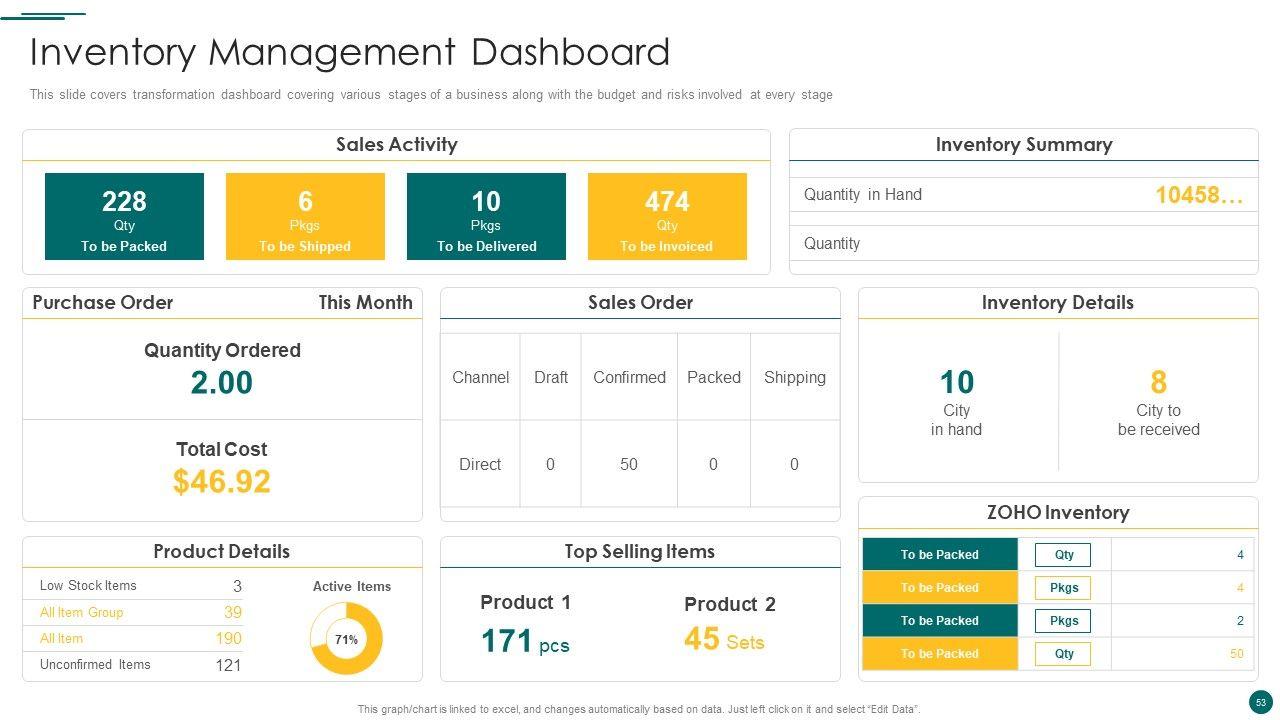This screenshot has height=720, width=1280.
Task: Select the Direct channel row cell
Action: click(x=480, y=464)
